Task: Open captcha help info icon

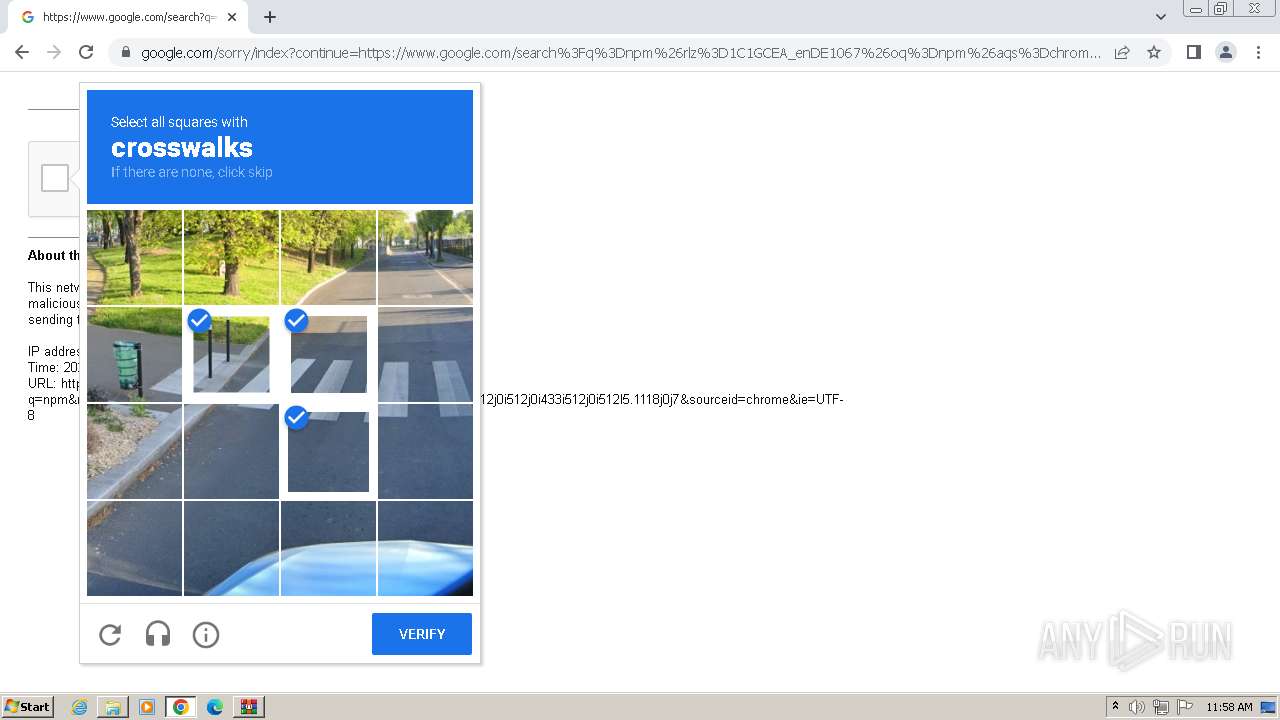Action: pyautogui.click(x=206, y=634)
